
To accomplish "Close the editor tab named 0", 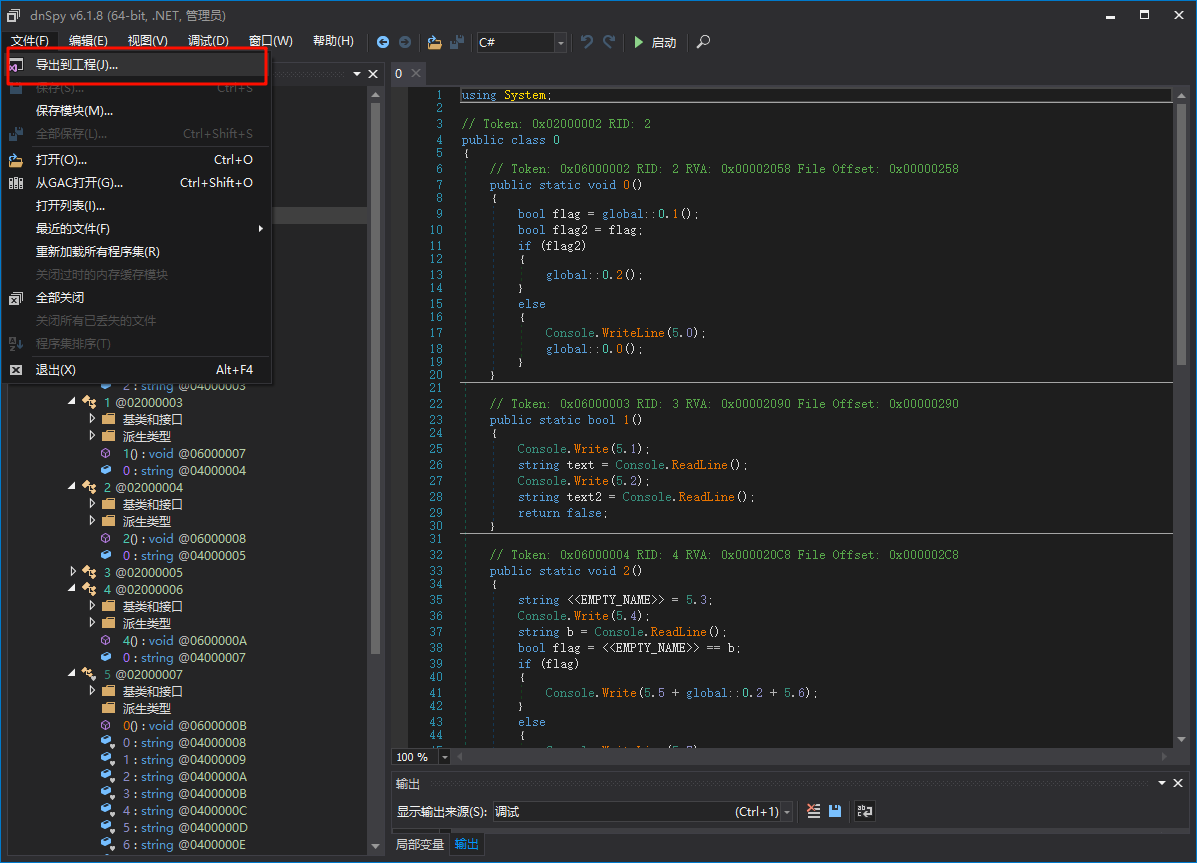I will point(416,74).
